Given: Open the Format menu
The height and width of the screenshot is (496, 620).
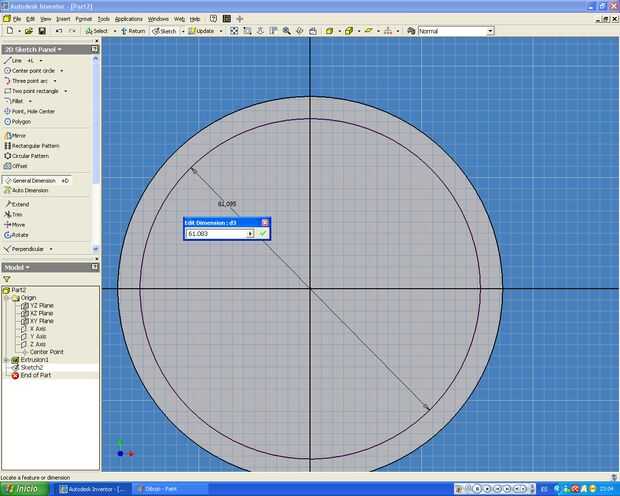Looking at the screenshot, I should click(x=83, y=18).
